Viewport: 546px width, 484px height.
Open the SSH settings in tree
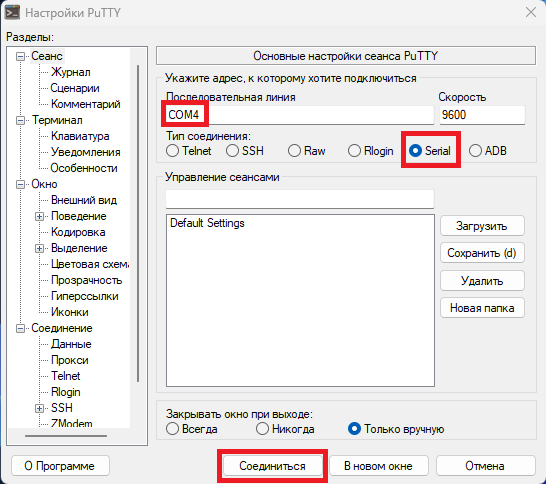pyautogui.click(x=62, y=408)
